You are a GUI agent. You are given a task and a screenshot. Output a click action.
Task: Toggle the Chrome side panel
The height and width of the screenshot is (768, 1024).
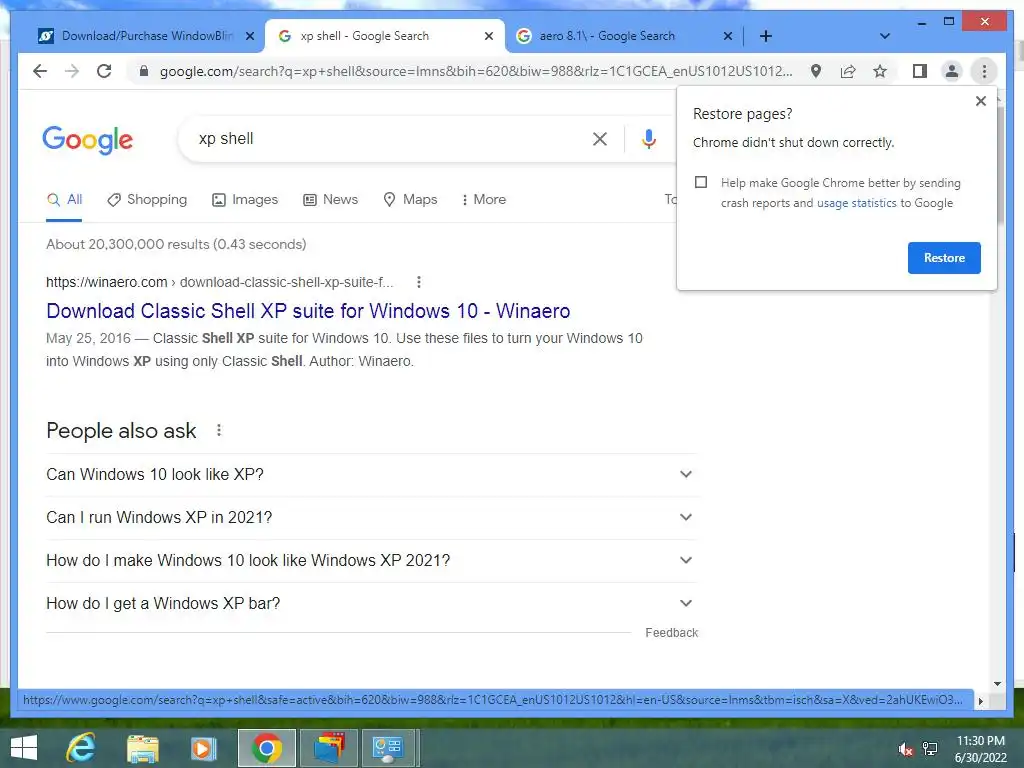[920, 71]
